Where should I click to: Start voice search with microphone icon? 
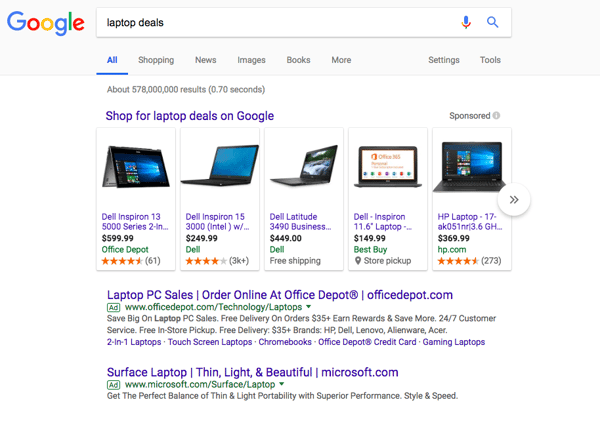466,22
